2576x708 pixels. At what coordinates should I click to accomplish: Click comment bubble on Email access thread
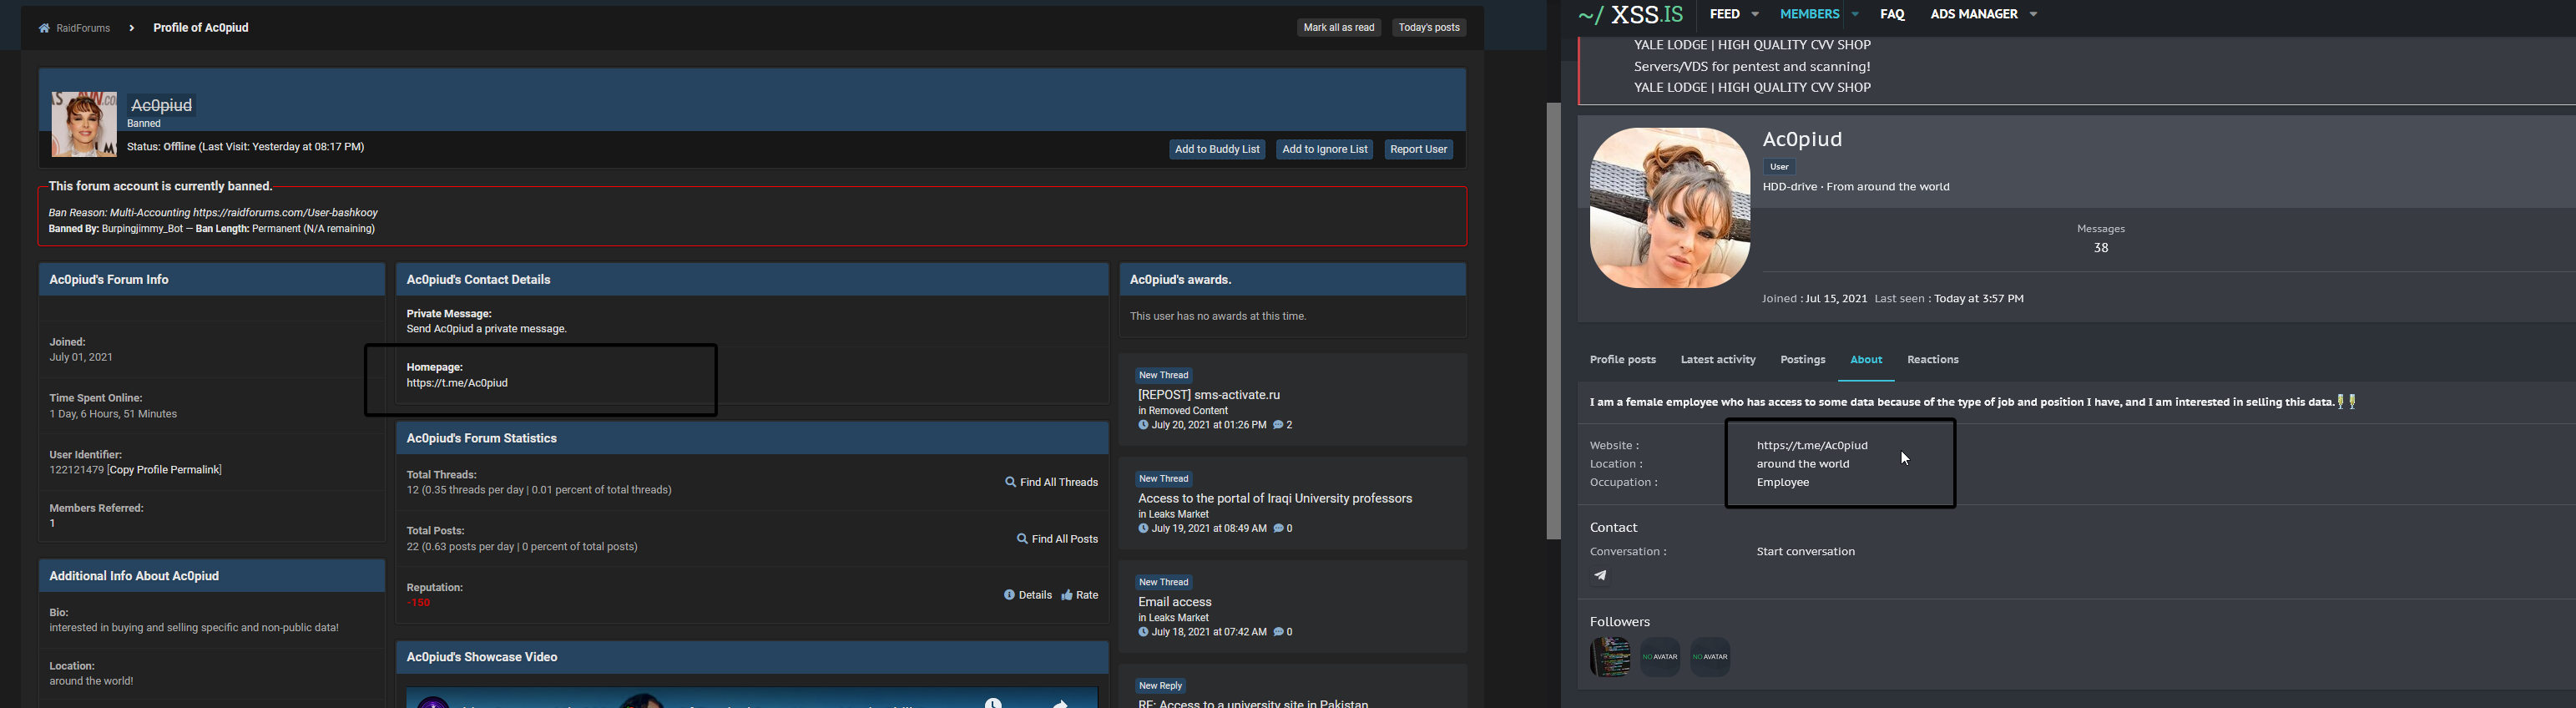point(1278,632)
